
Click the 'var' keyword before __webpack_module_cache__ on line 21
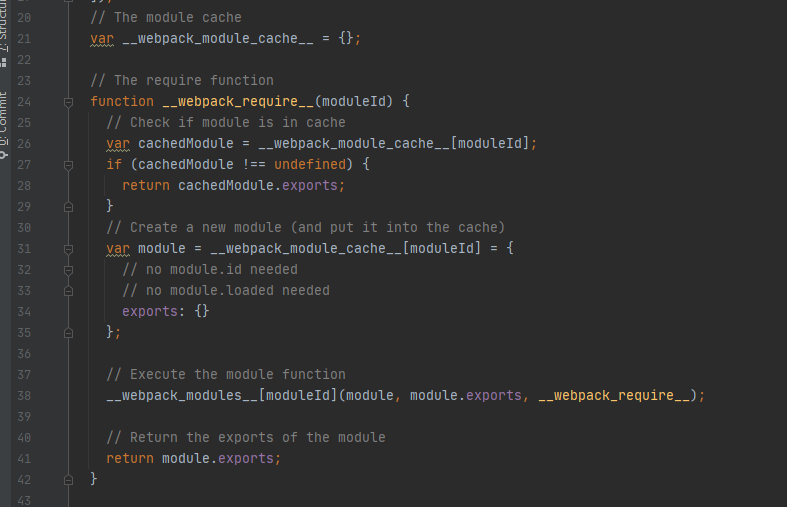pos(102,39)
